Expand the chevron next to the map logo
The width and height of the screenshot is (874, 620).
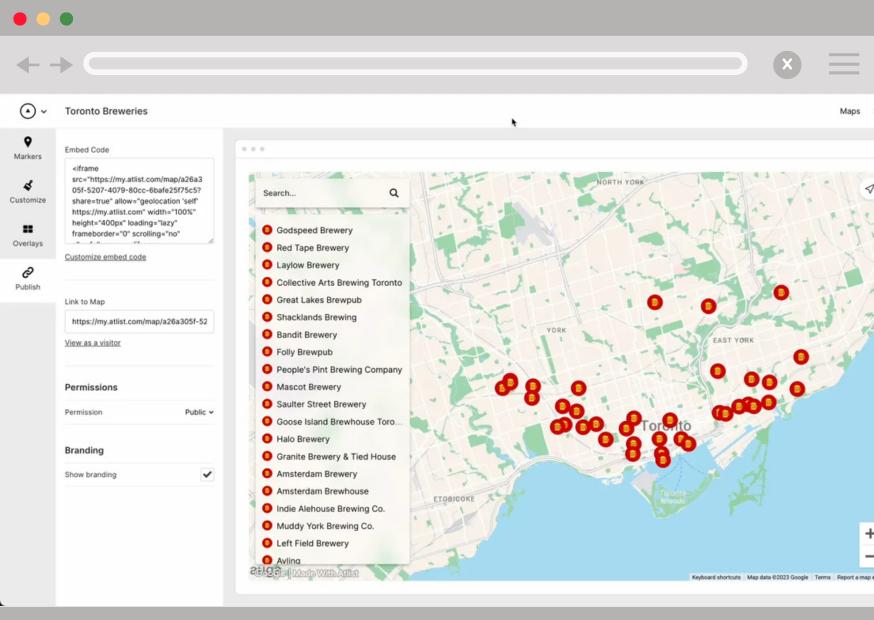click(41, 110)
